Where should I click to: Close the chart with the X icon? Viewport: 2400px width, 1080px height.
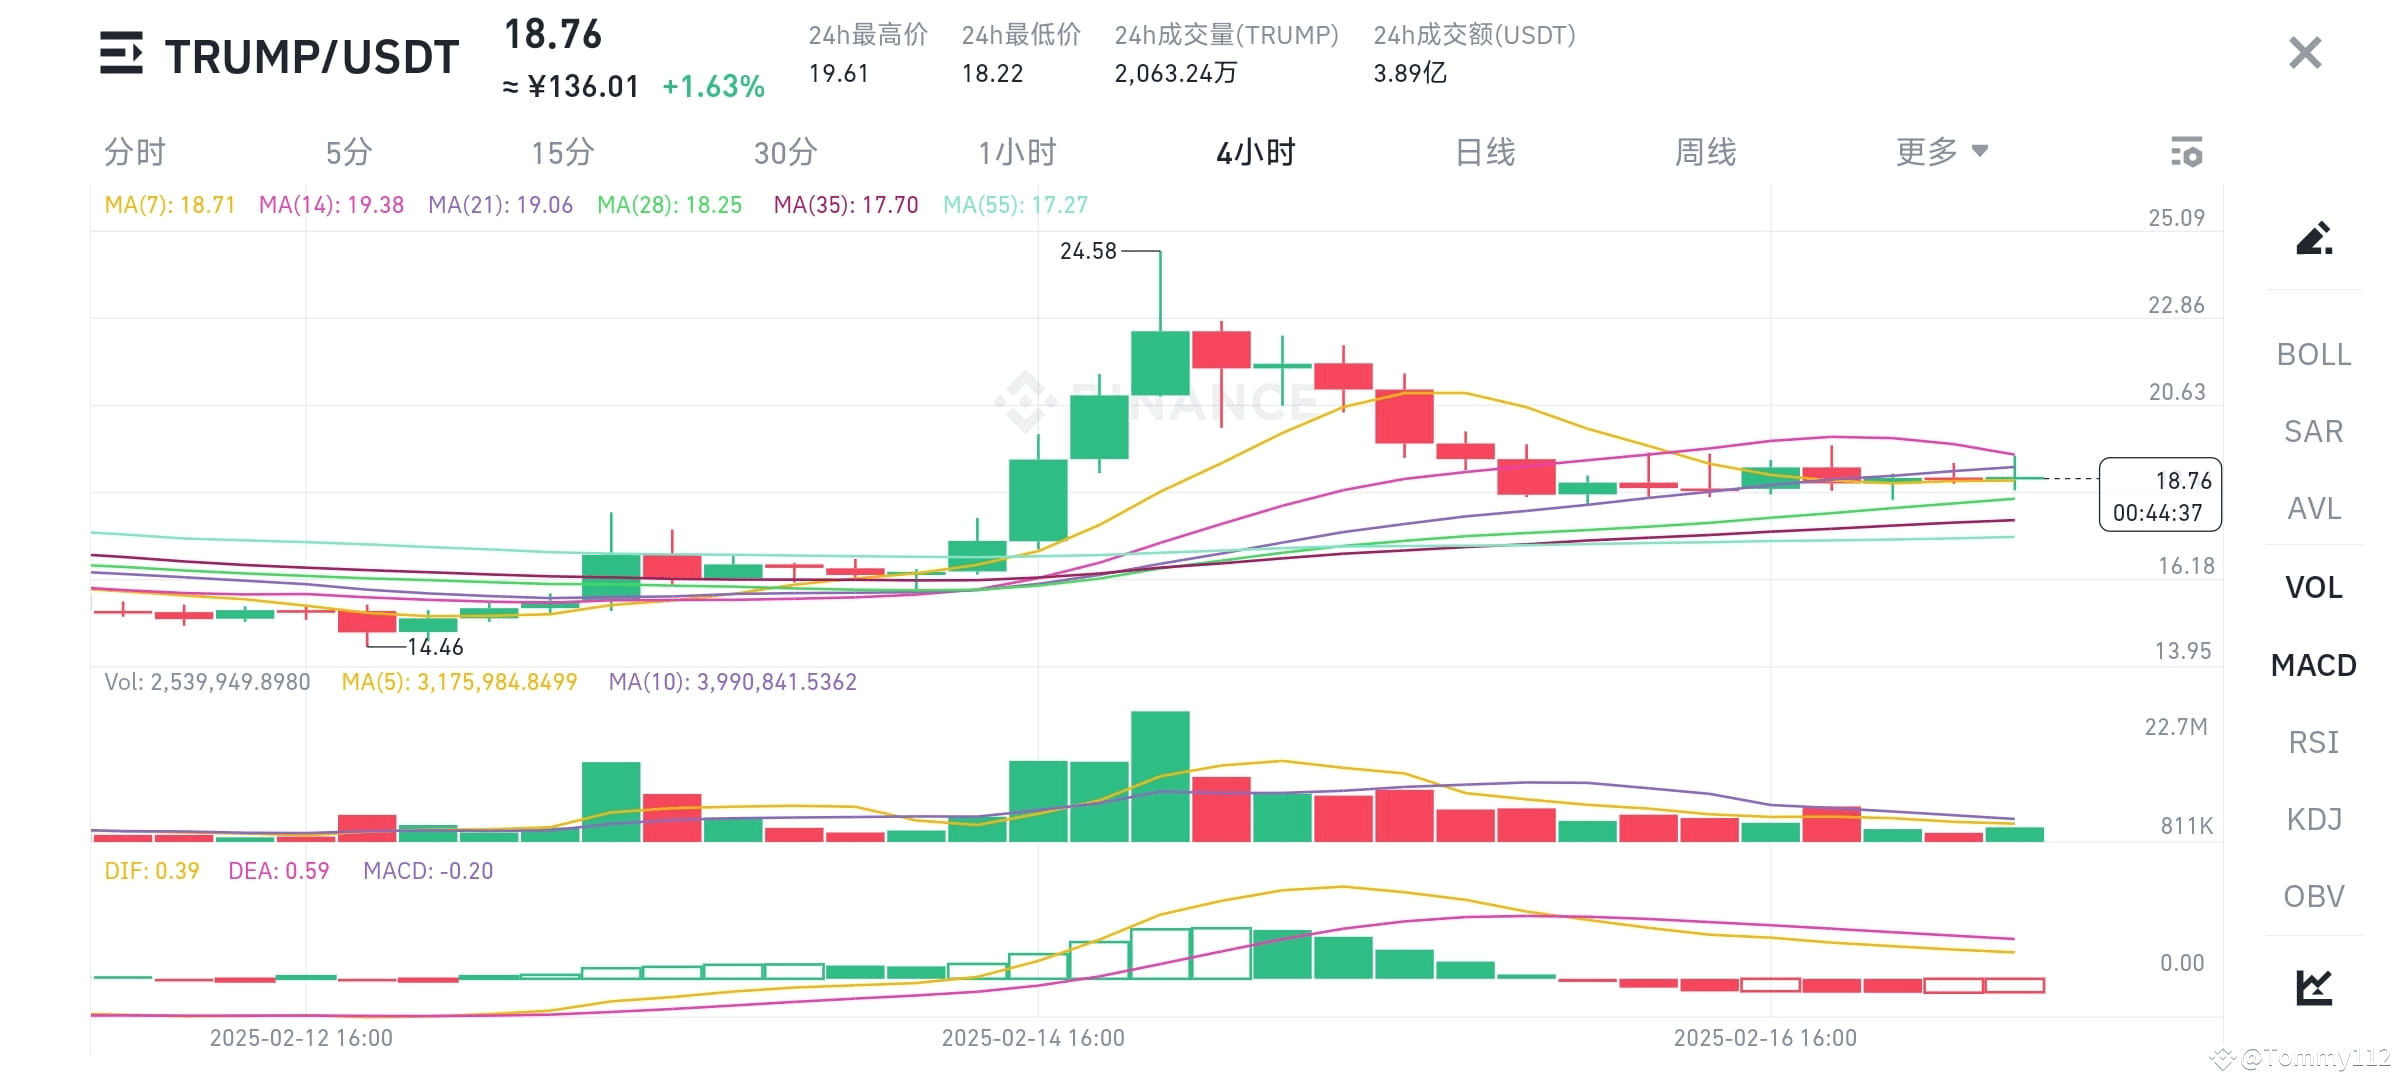point(2304,52)
